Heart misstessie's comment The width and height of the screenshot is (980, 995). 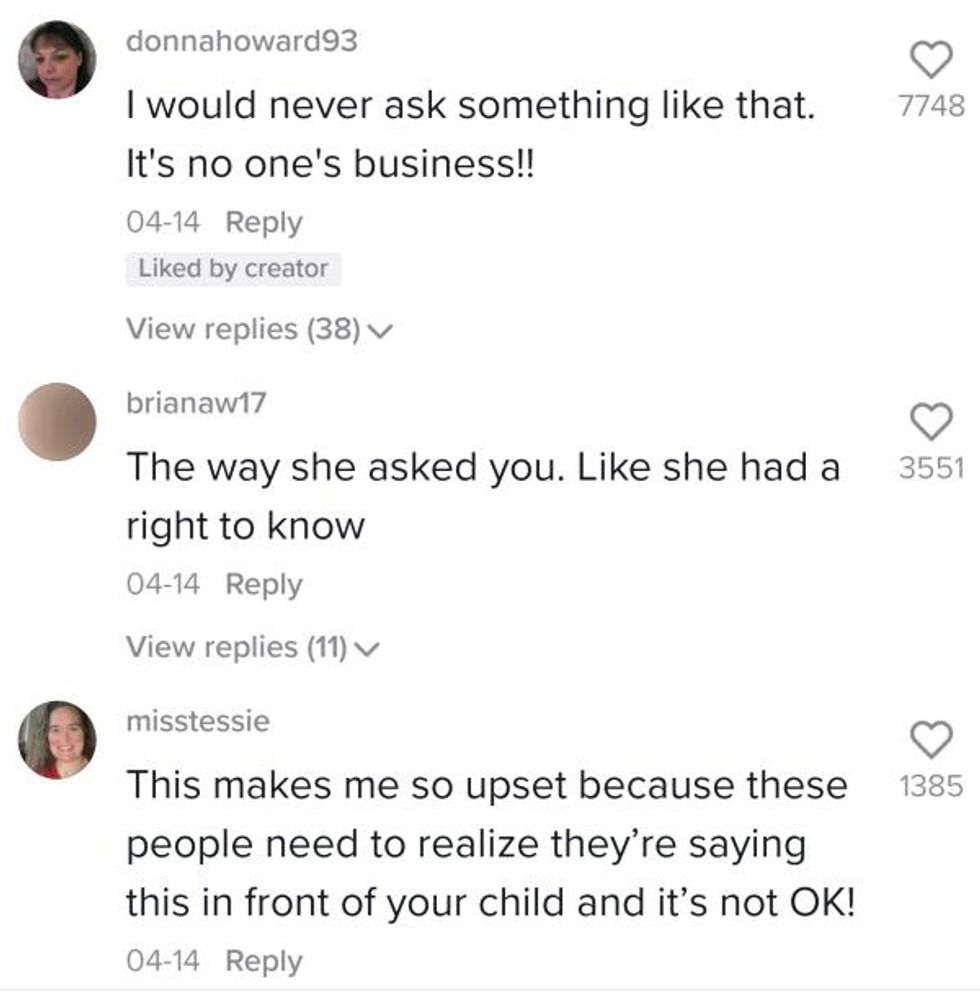click(931, 741)
